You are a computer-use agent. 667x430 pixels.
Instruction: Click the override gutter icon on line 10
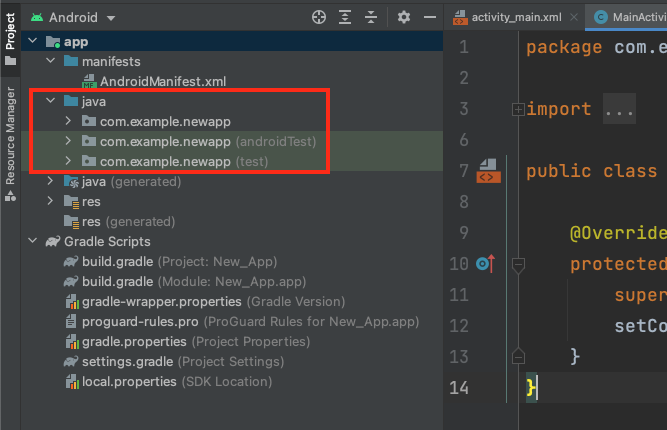[485, 264]
